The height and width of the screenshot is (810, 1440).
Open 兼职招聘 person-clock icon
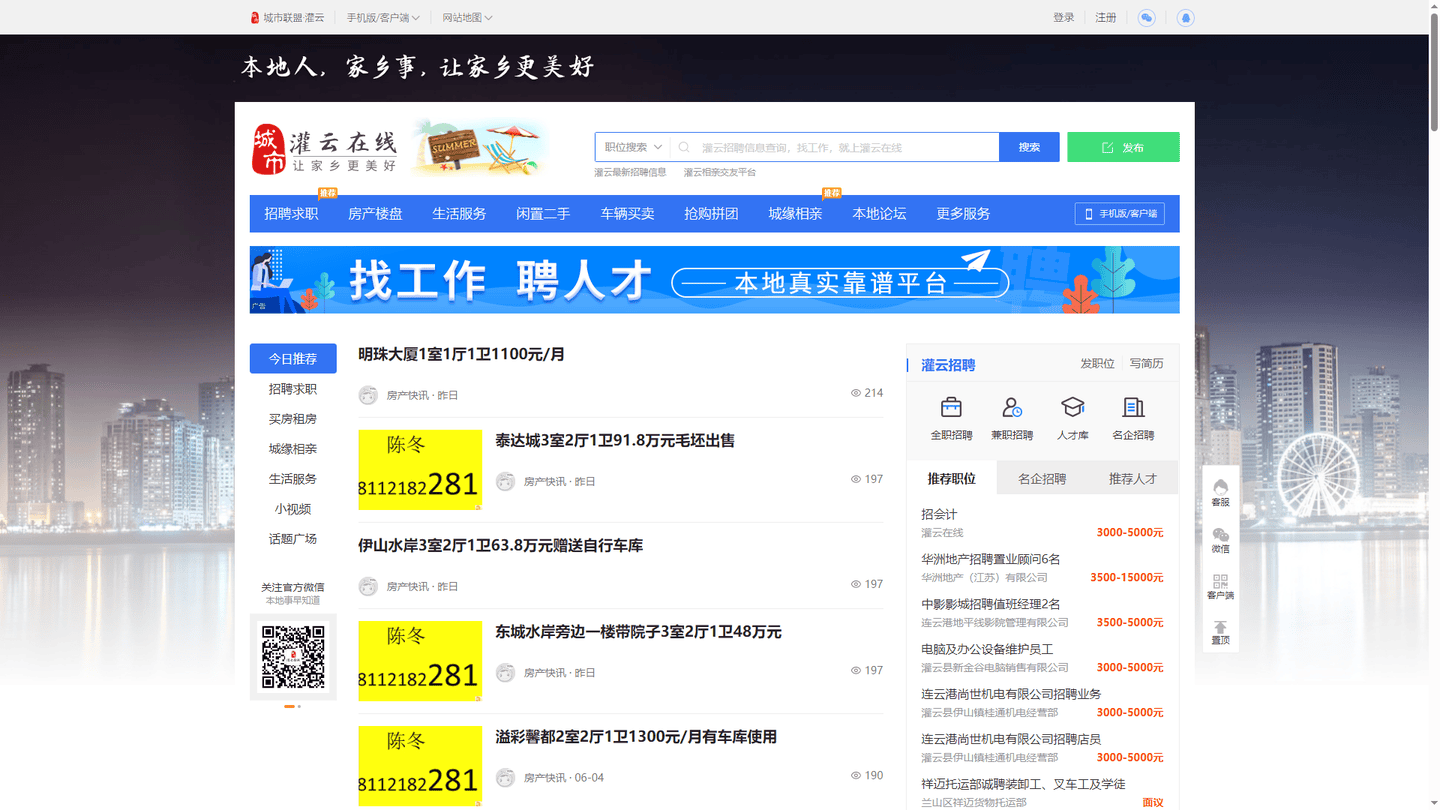1012,408
